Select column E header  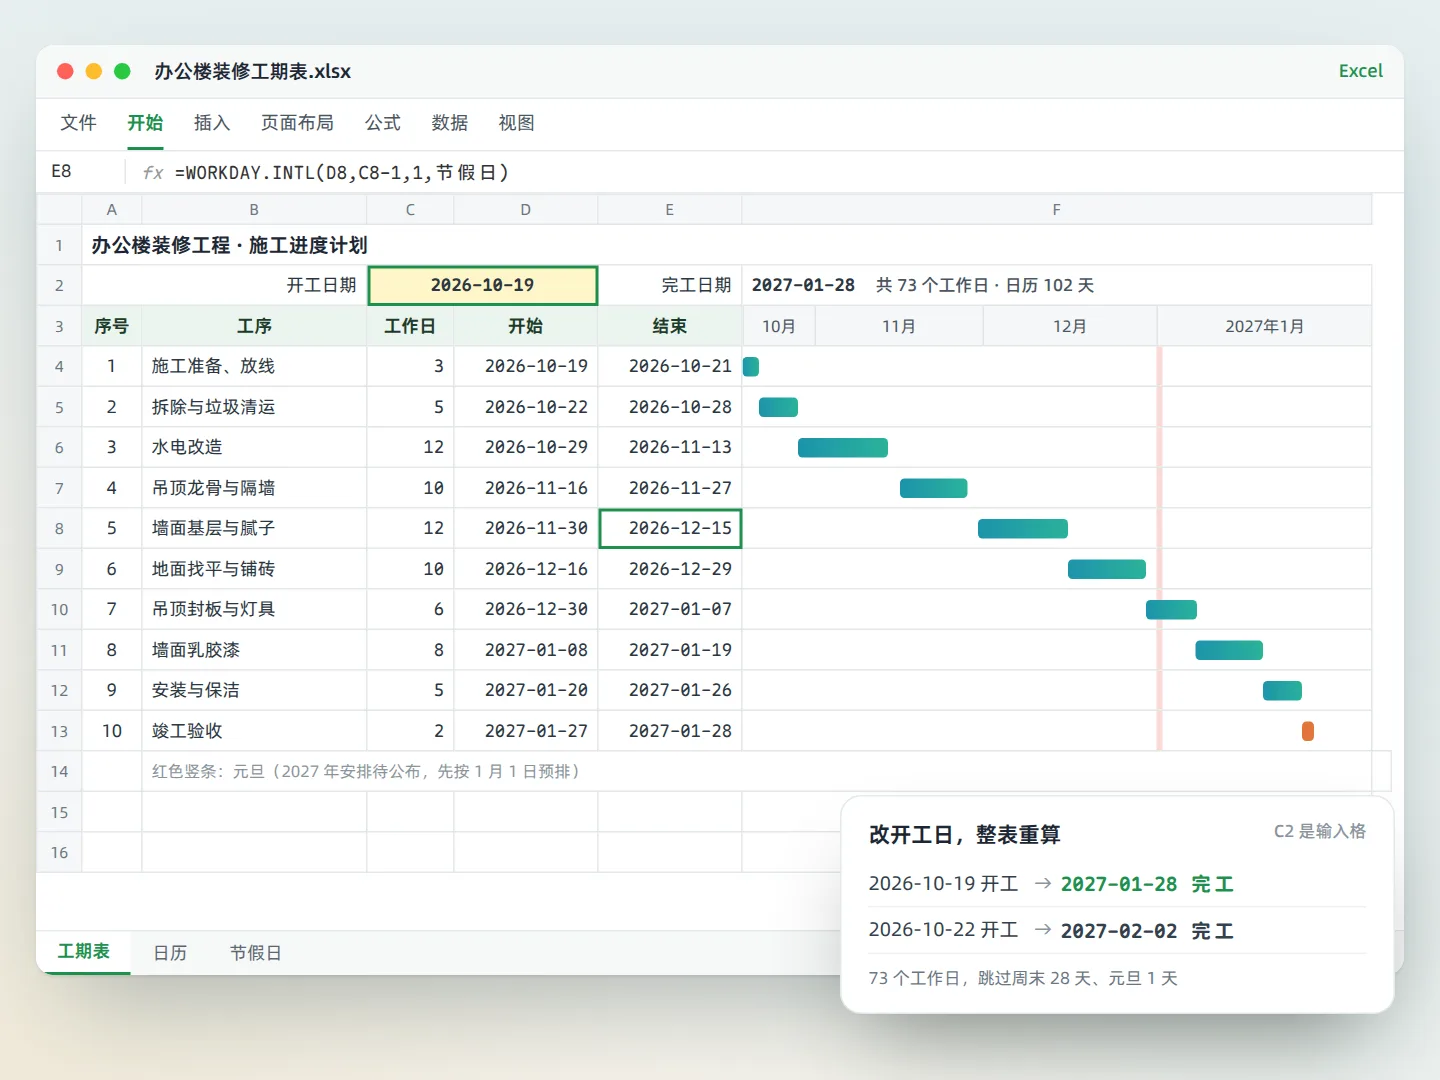click(670, 210)
